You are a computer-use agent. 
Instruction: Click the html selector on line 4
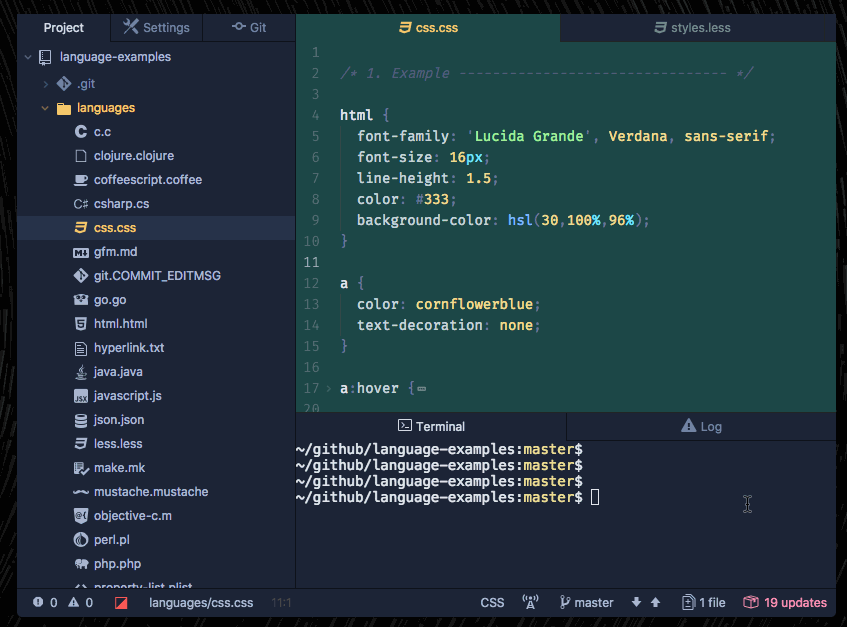click(x=356, y=115)
